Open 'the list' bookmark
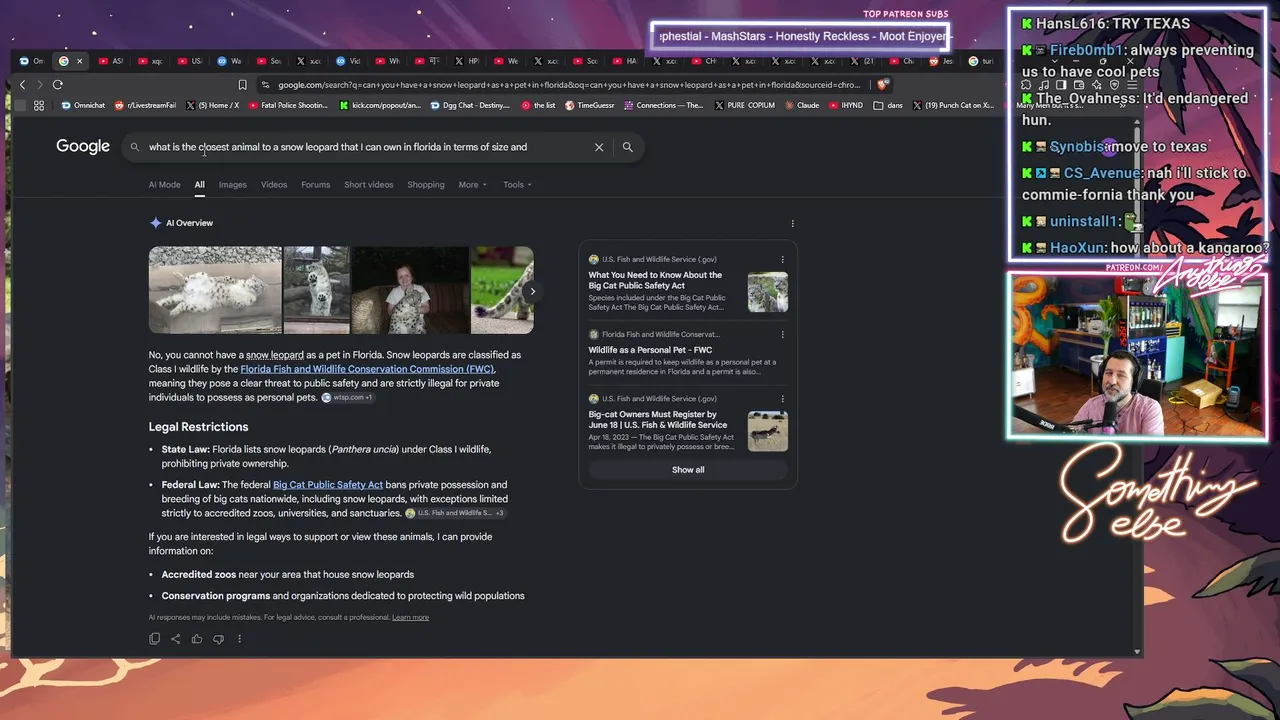Image resolution: width=1280 pixels, height=720 pixels. [x=538, y=105]
